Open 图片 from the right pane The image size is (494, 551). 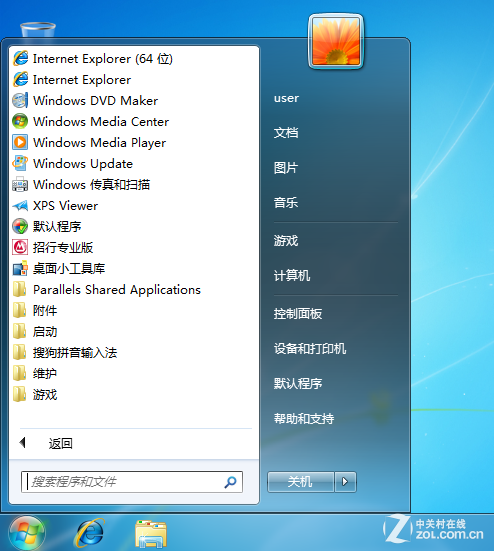(286, 168)
